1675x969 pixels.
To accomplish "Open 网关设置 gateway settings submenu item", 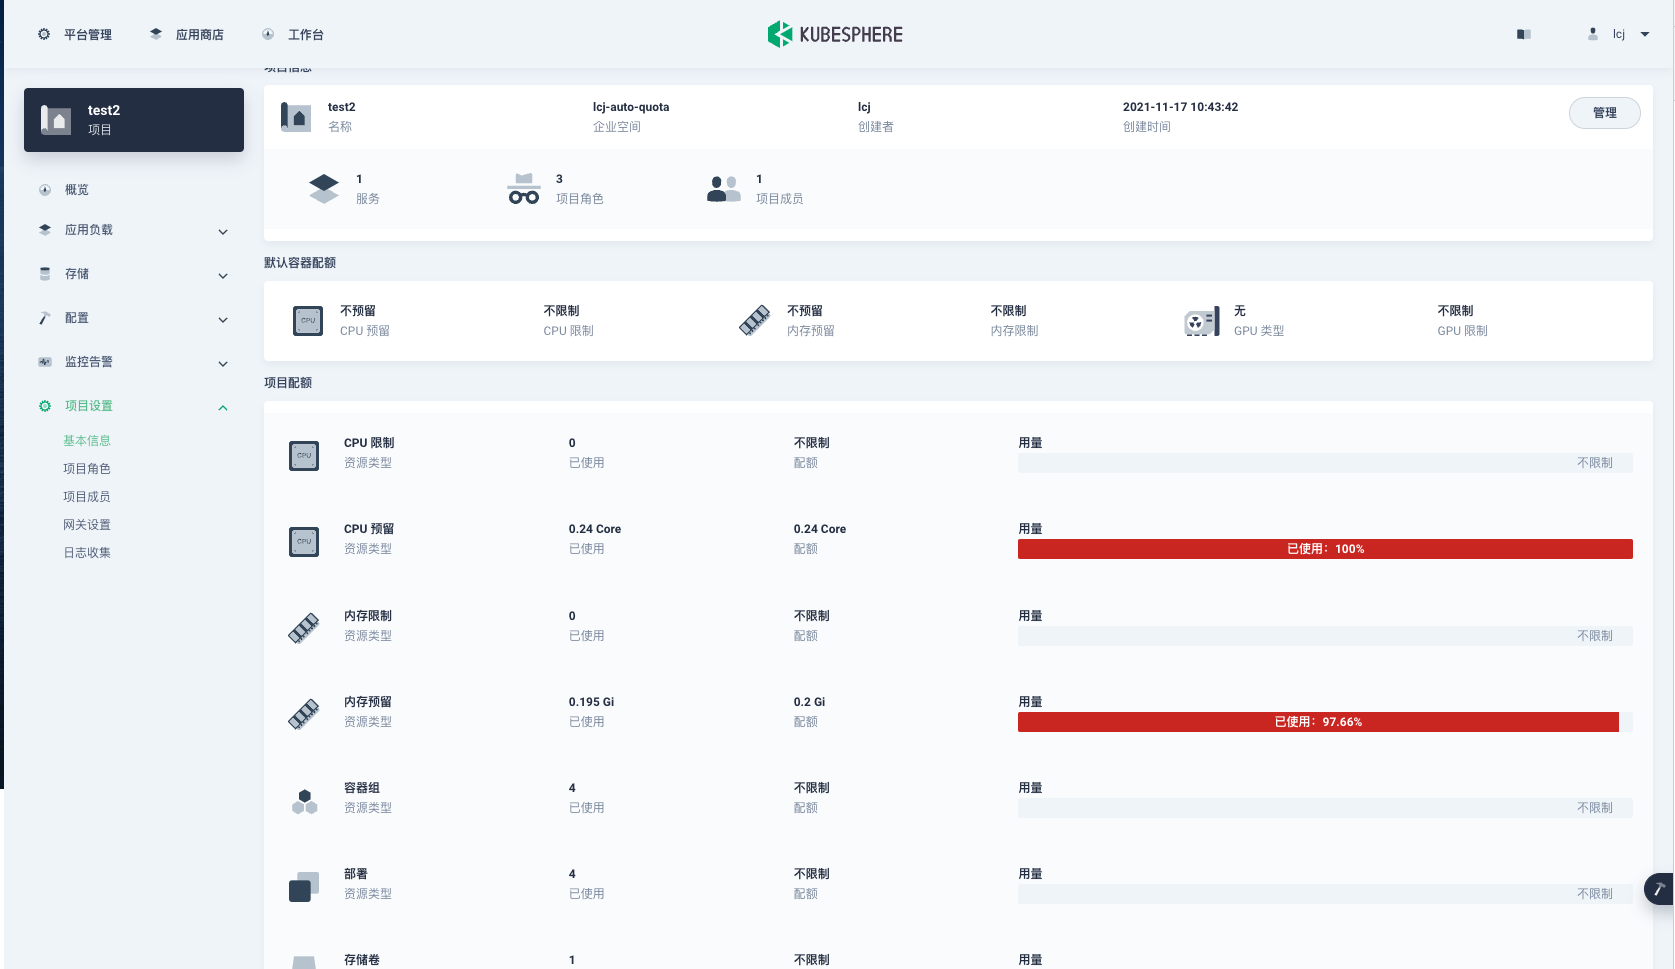I will pos(87,525).
